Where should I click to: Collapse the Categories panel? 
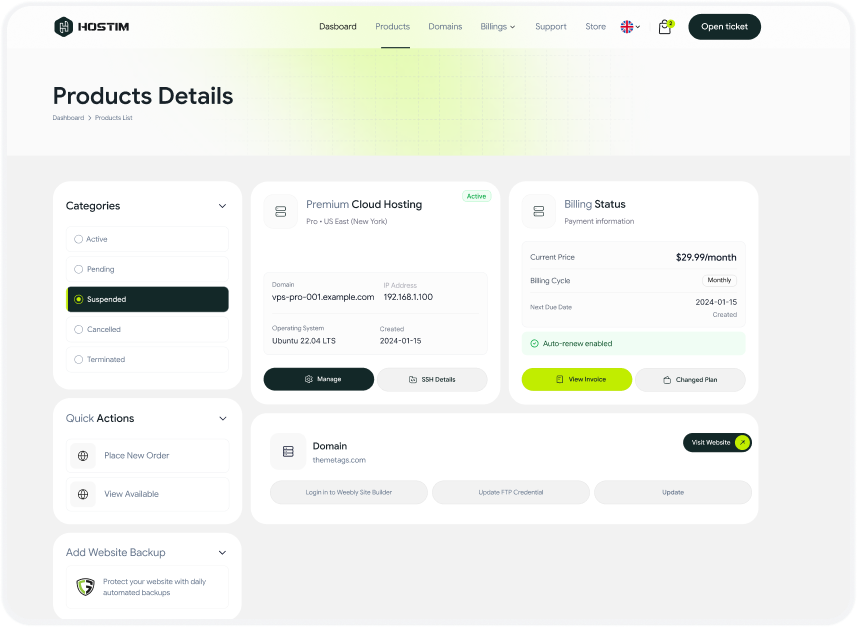point(222,206)
